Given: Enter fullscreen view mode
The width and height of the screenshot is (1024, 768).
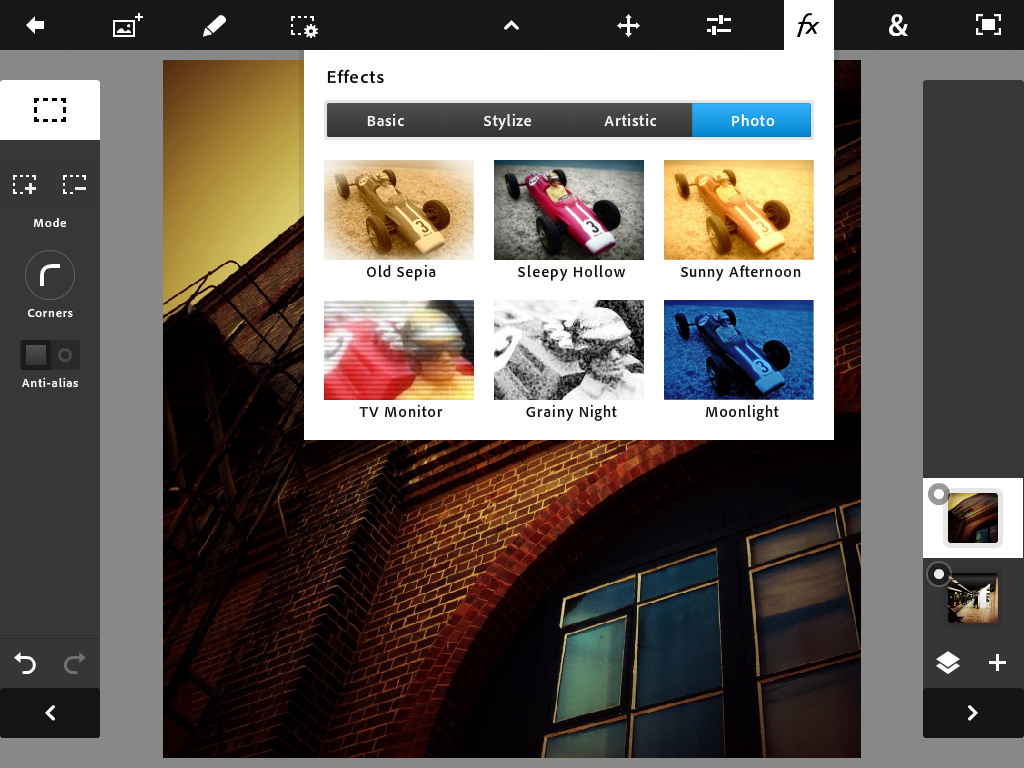Looking at the screenshot, I should [x=988, y=26].
